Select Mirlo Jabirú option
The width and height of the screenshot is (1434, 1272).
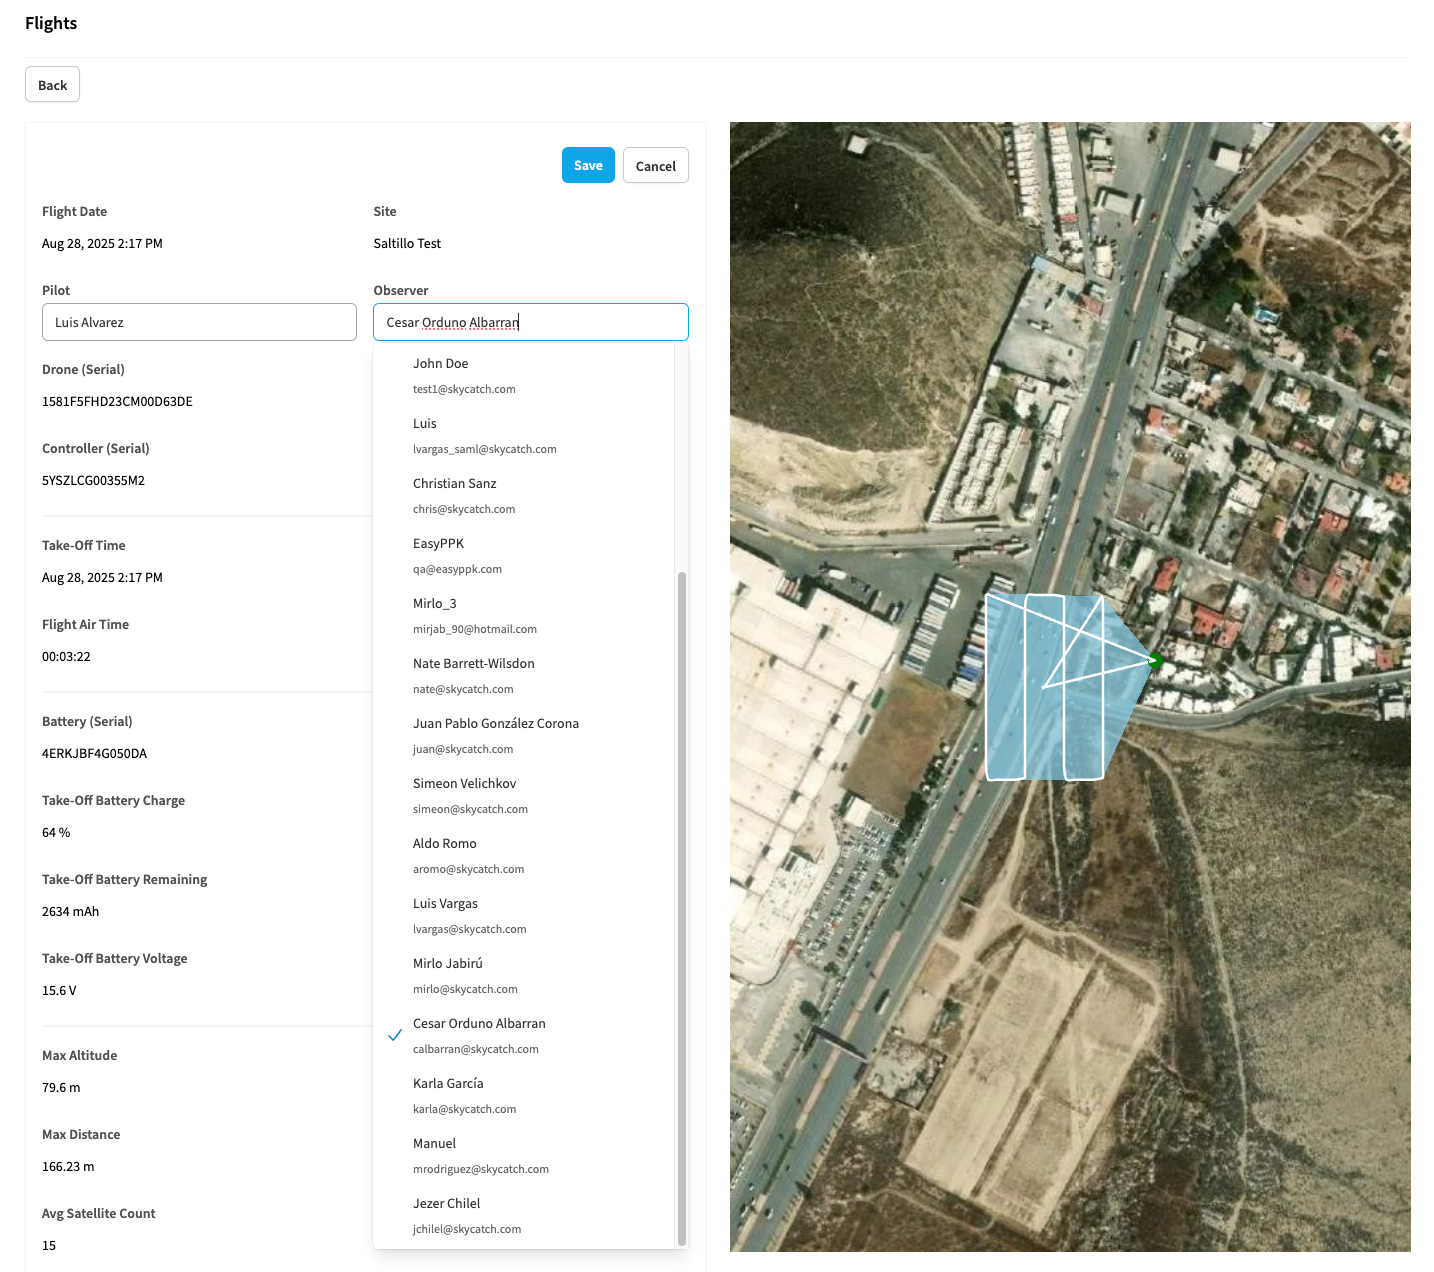[x=524, y=976]
